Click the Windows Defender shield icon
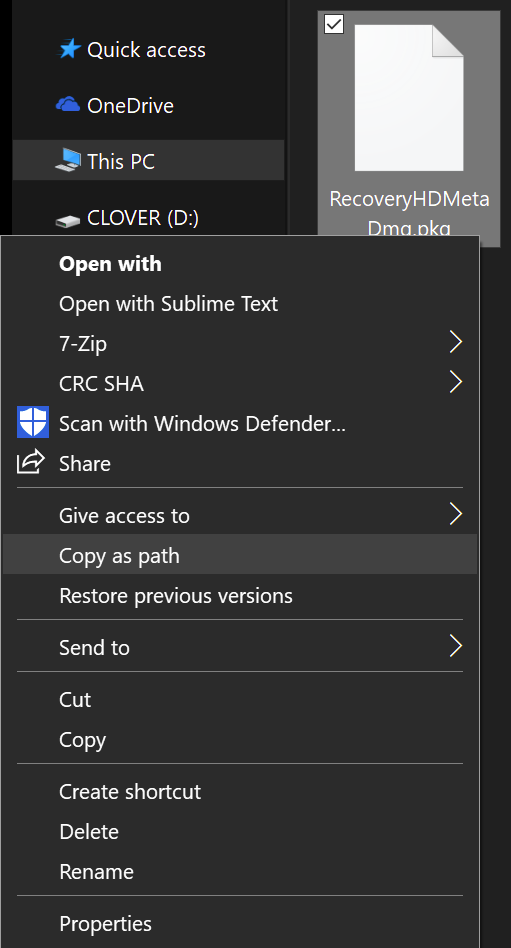 tap(33, 423)
